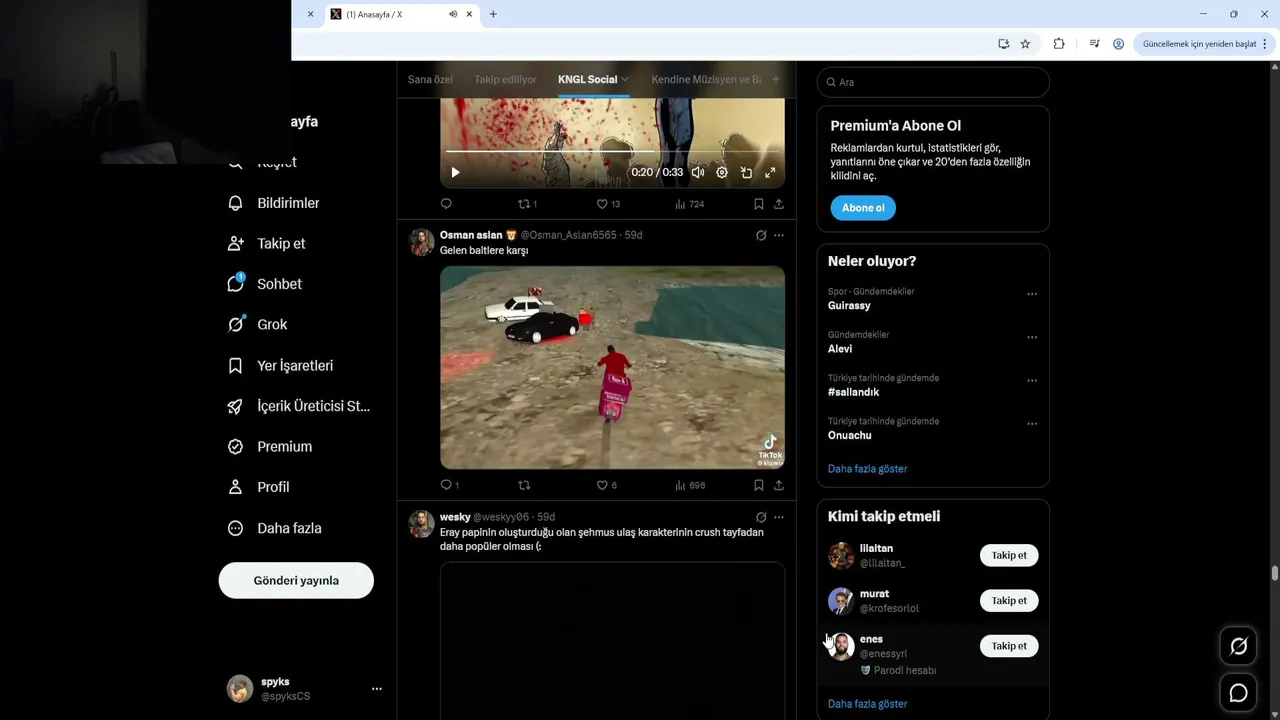Image resolution: width=1280 pixels, height=720 pixels.
Task: Click the Ara search field
Action: (933, 82)
